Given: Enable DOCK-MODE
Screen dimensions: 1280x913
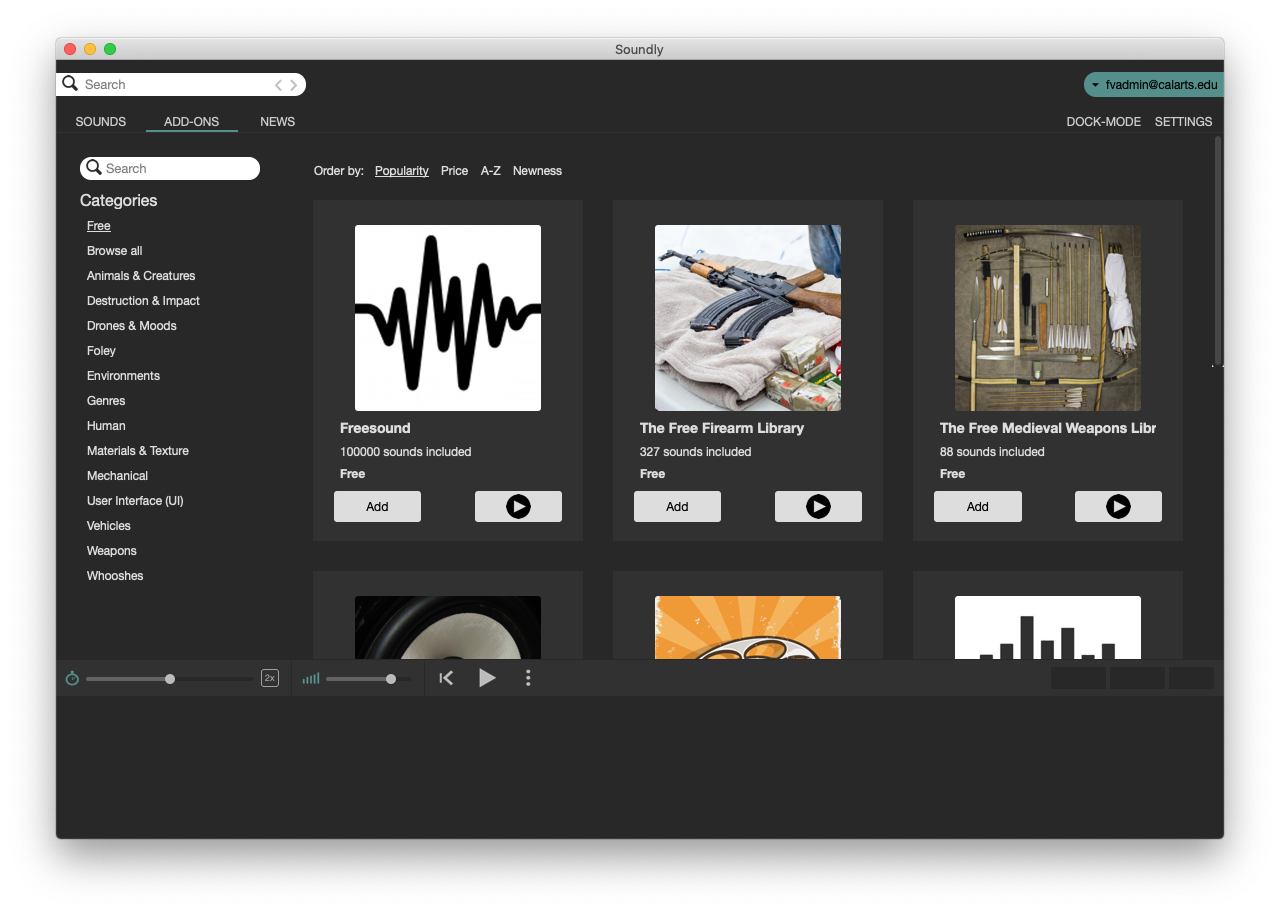Looking at the screenshot, I should [x=1103, y=121].
